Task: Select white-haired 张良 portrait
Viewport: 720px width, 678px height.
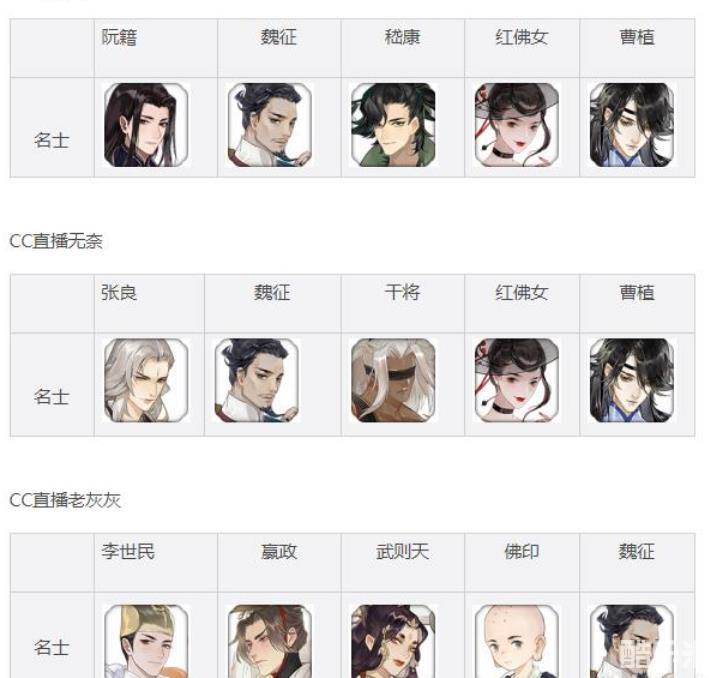Action: tap(146, 381)
